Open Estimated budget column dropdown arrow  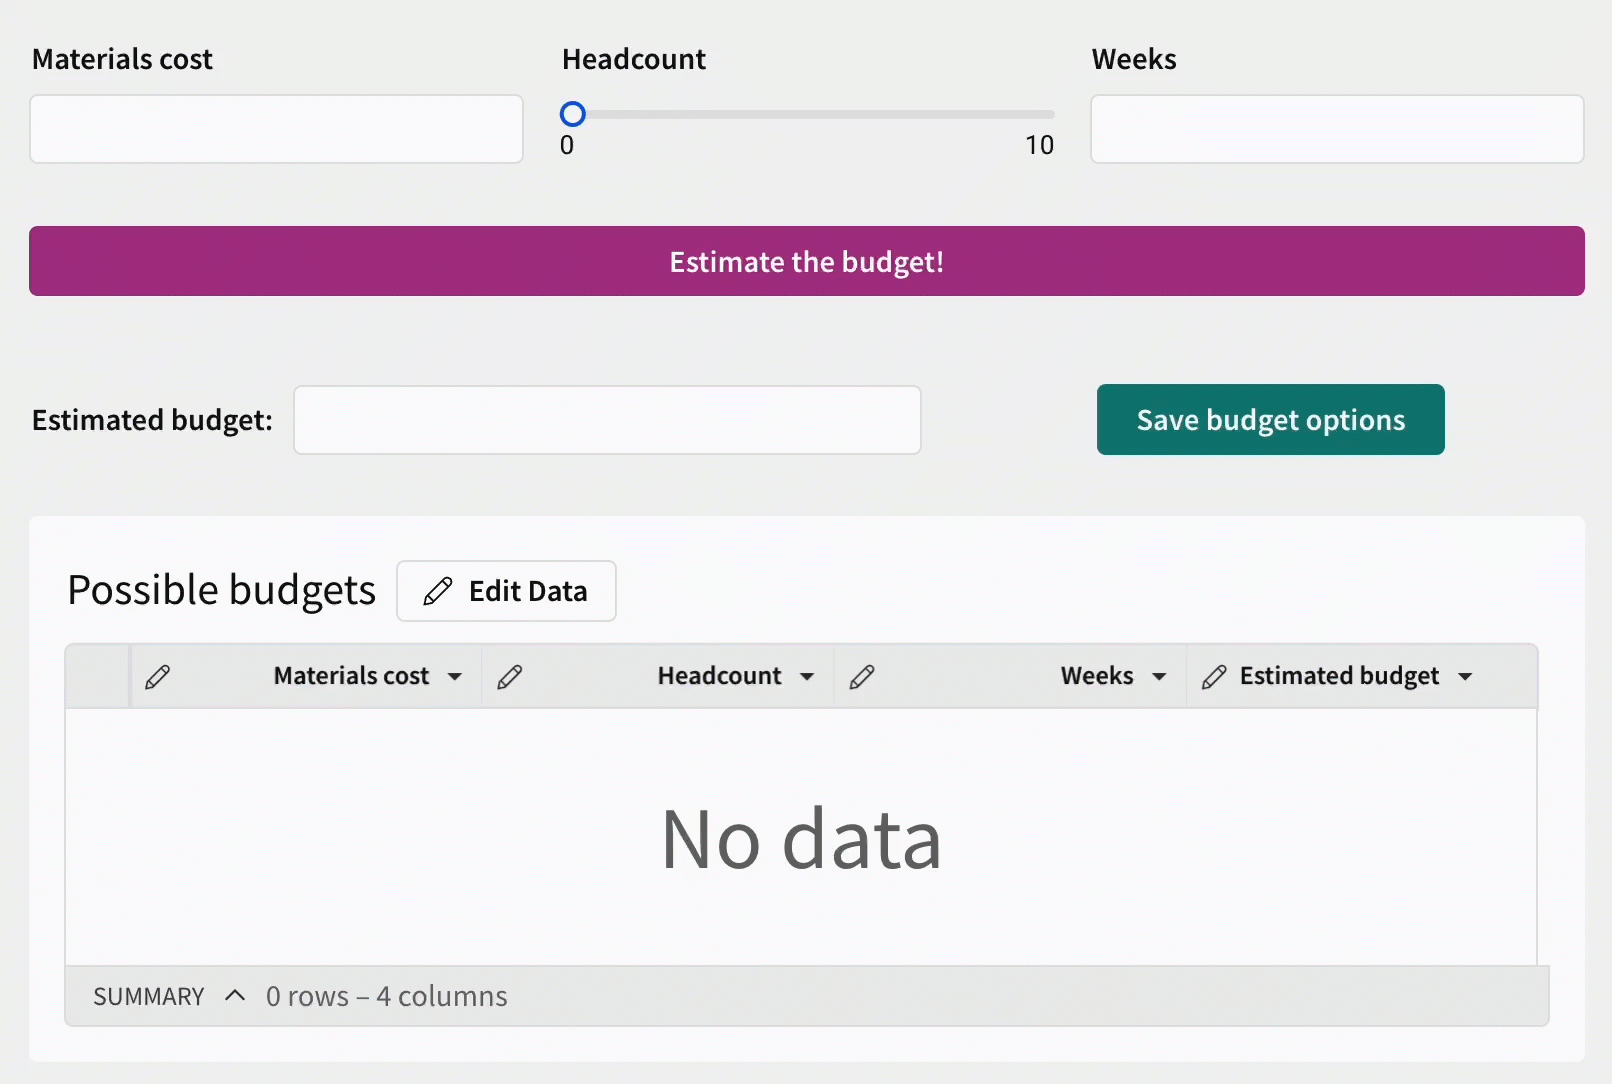(1465, 677)
